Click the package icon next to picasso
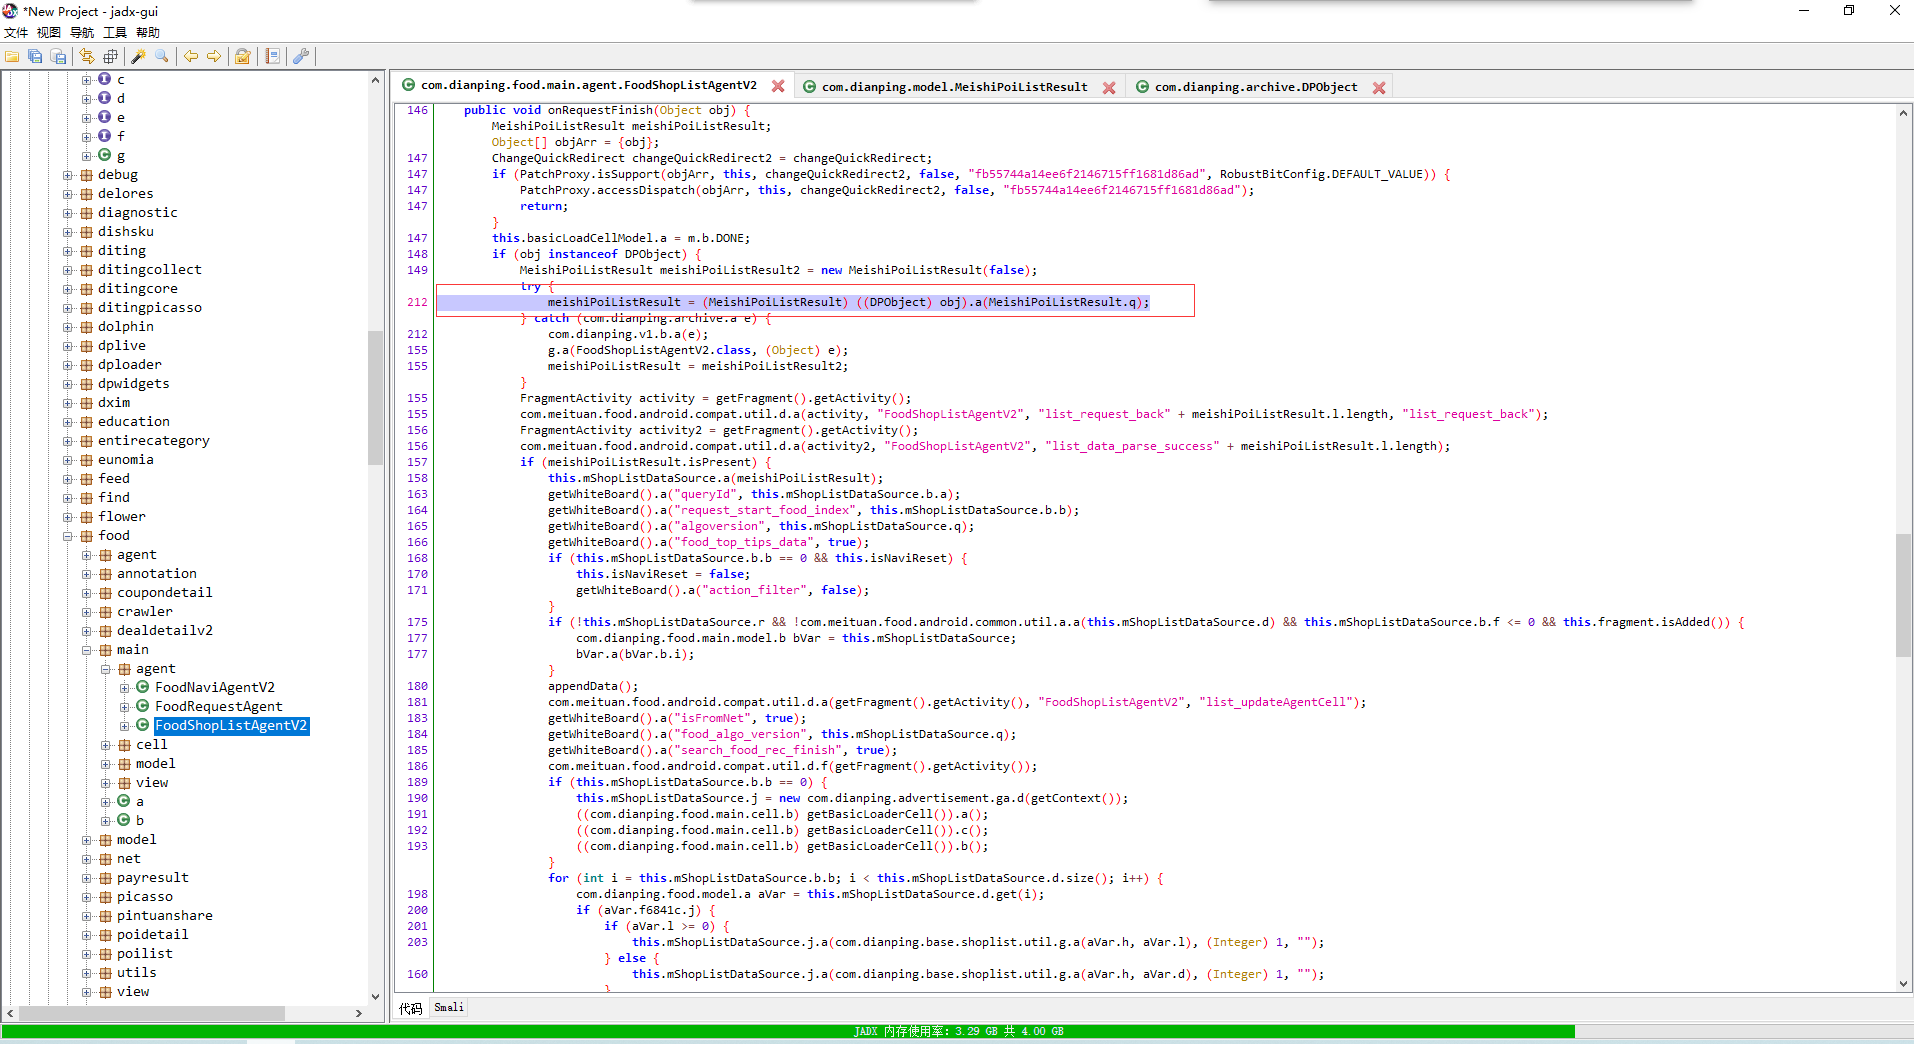This screenshot has height=1044, width=1914. (x=105, y=897)
